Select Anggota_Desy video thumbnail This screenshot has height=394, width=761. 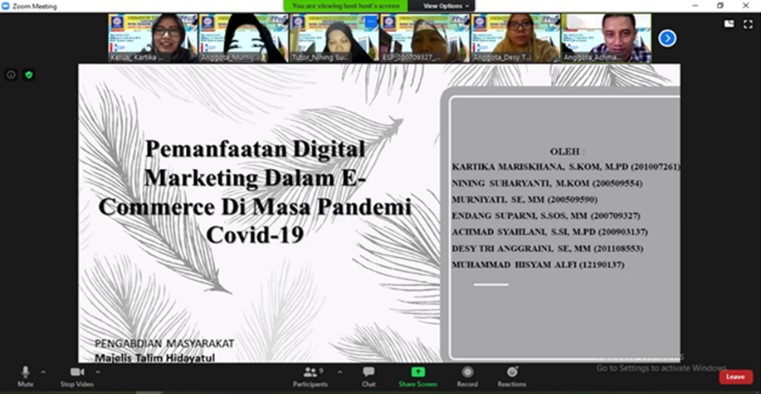(x=515, y=38)
